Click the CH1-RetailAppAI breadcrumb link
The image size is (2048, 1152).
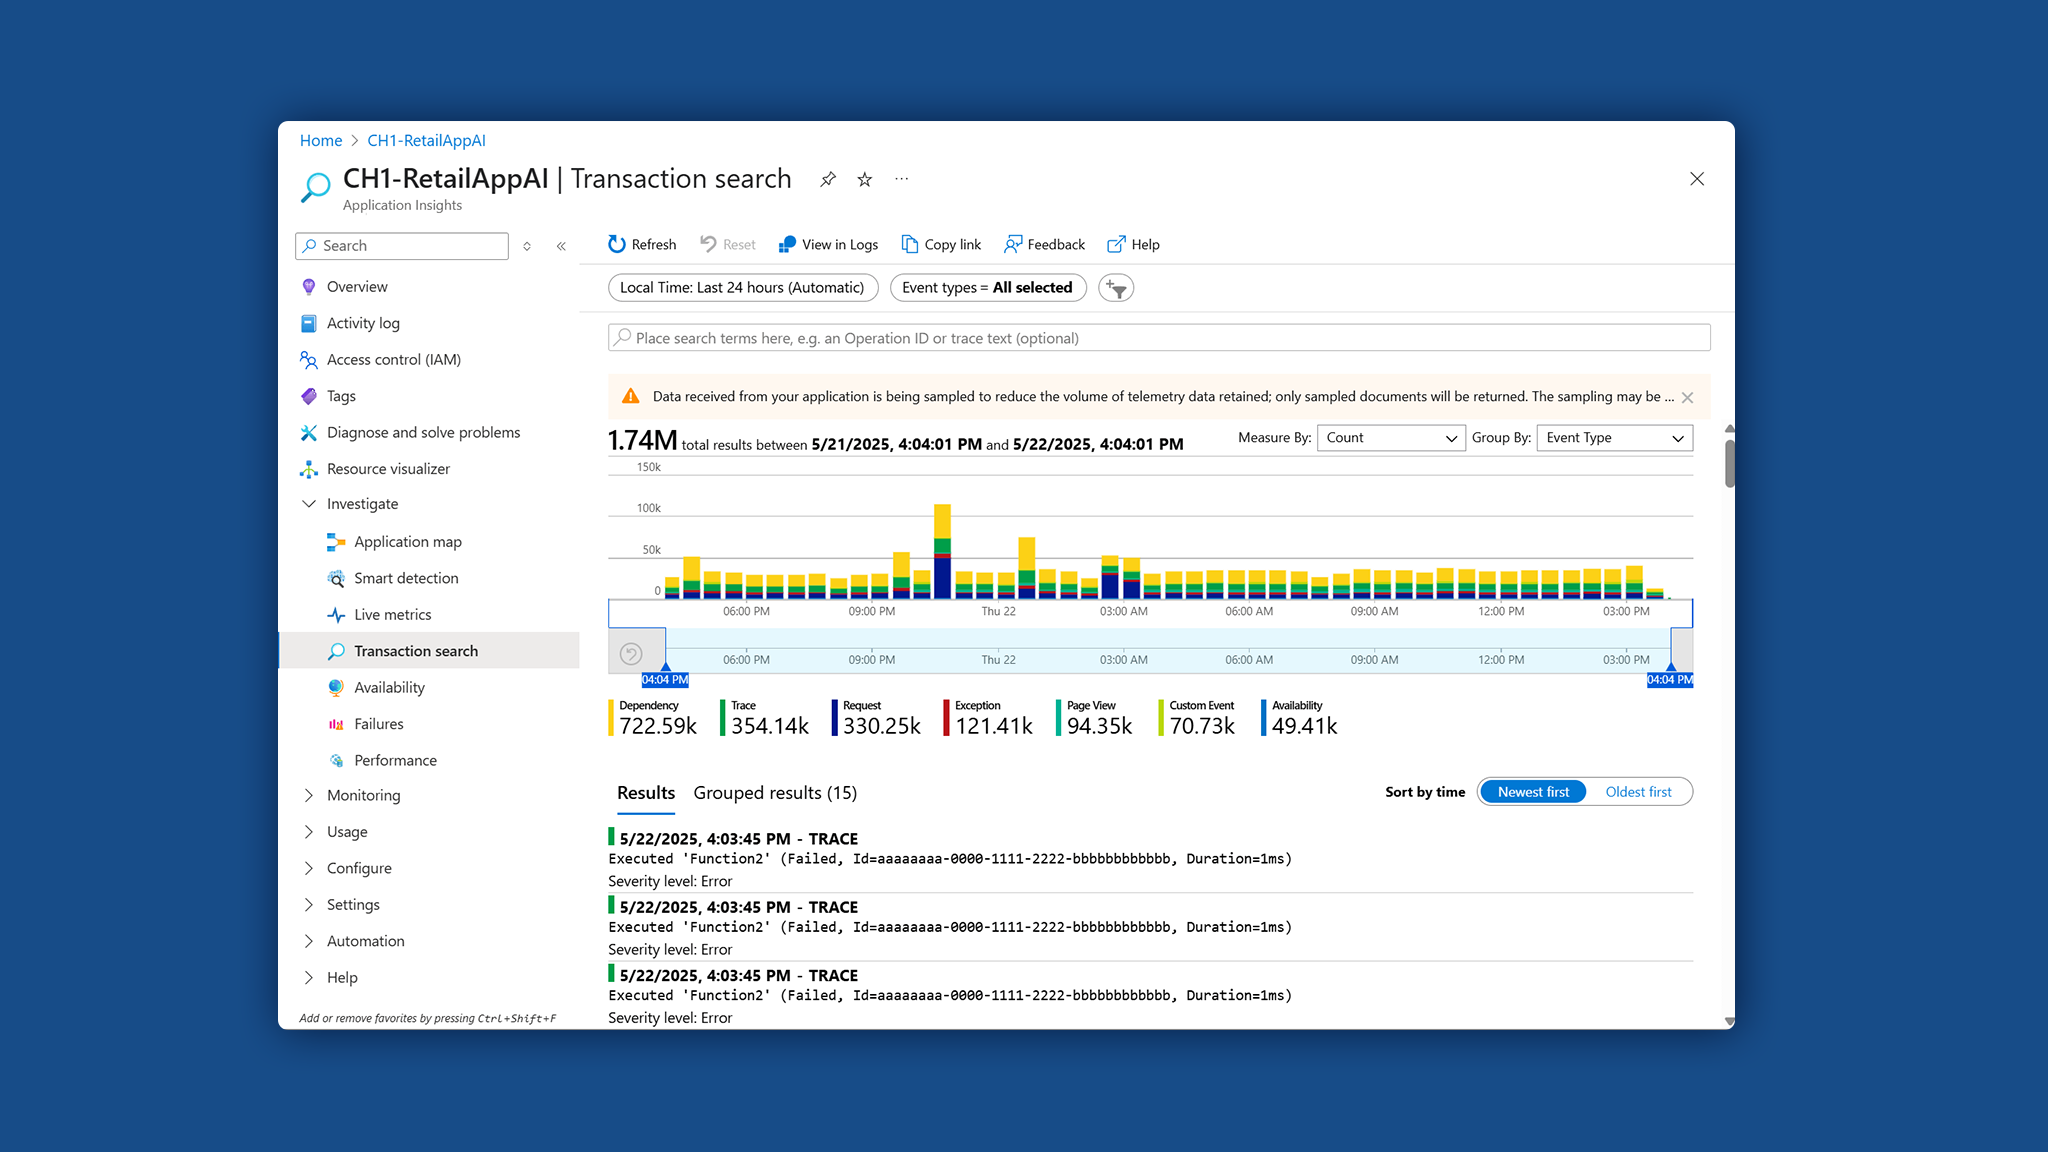coord(426,141)
